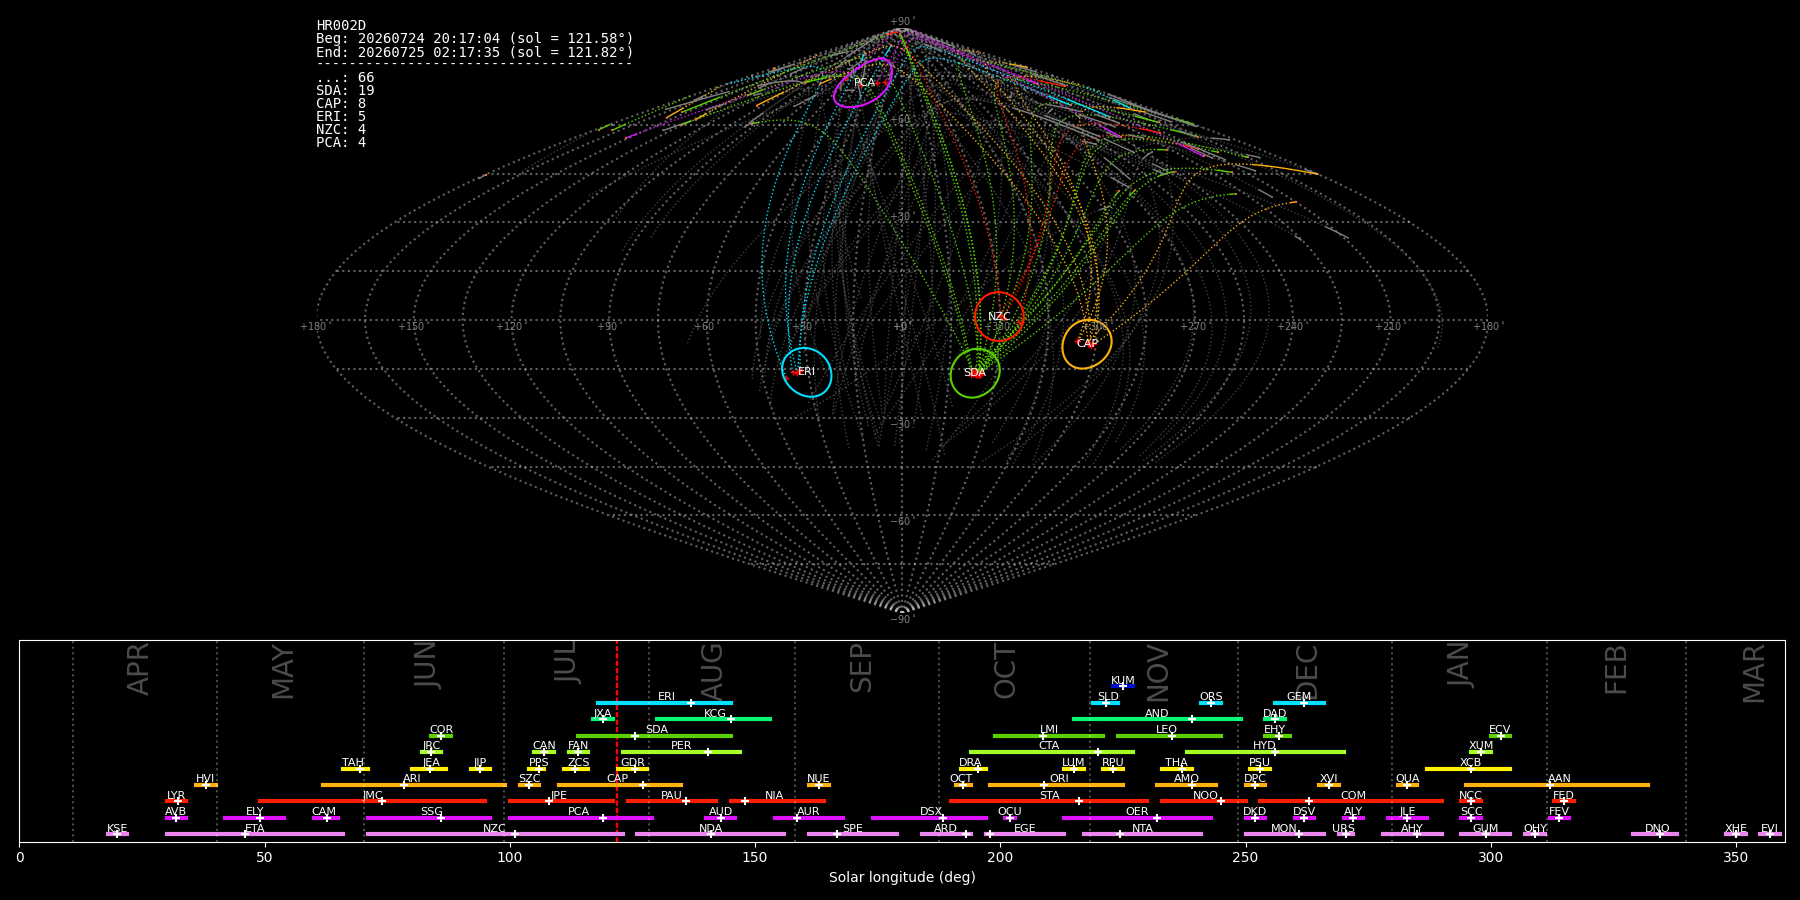Click the CAP: 8 count in legend
Image resolution: width=1800 pixels, height=900 pixels.
[x=341, y=104]
